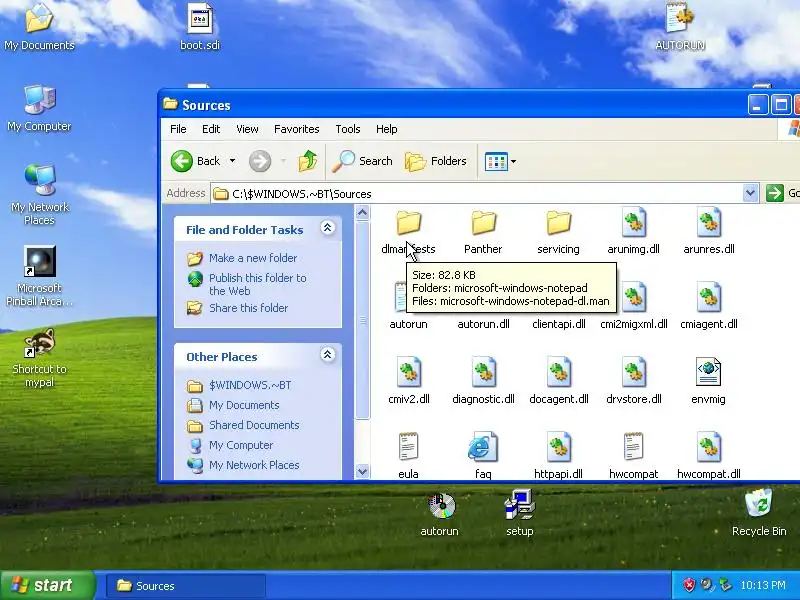
Task: Select the cmi2migxml.dll file
Action: pos(634,307)
